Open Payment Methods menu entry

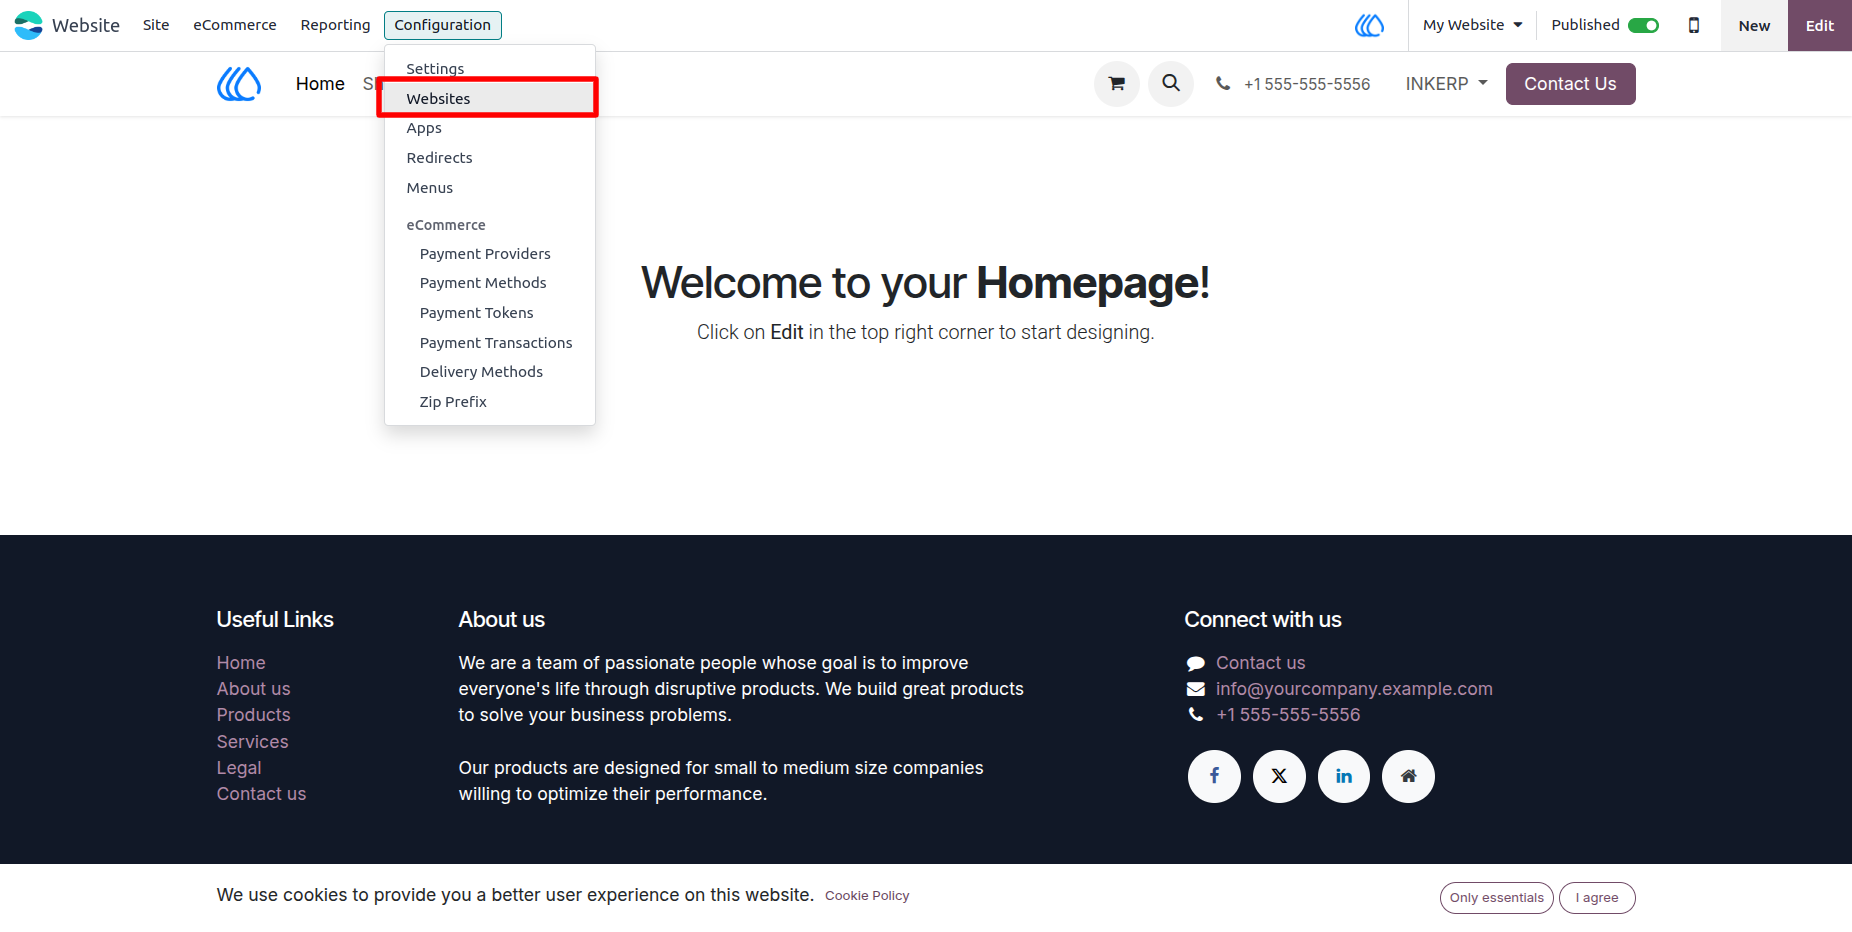[490, 283]
